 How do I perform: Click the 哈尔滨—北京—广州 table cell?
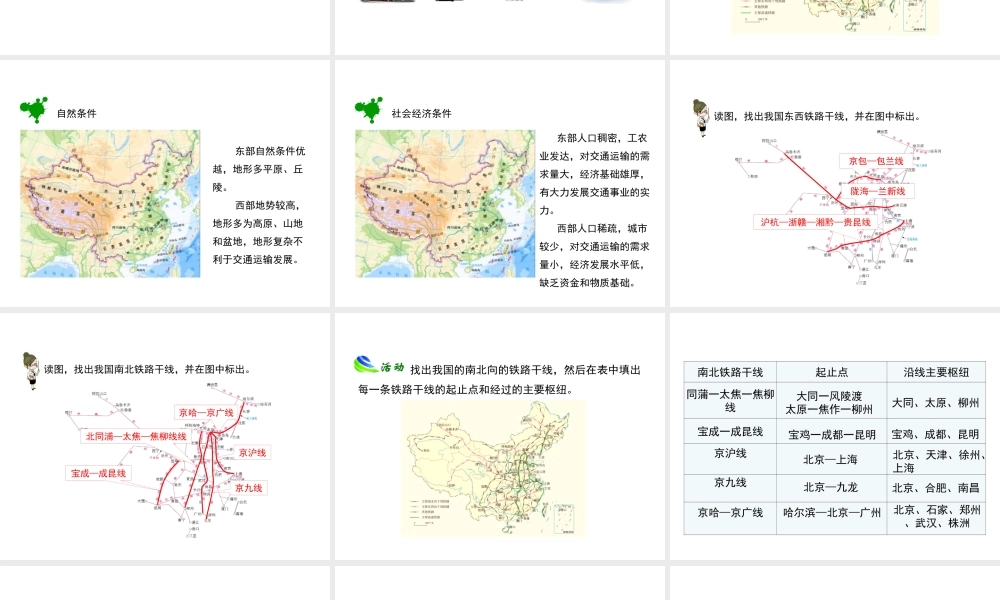coord(831,513)
